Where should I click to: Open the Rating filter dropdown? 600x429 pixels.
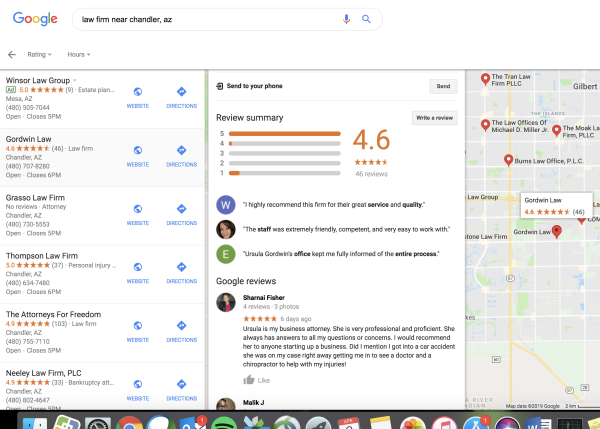click(39, 54)
